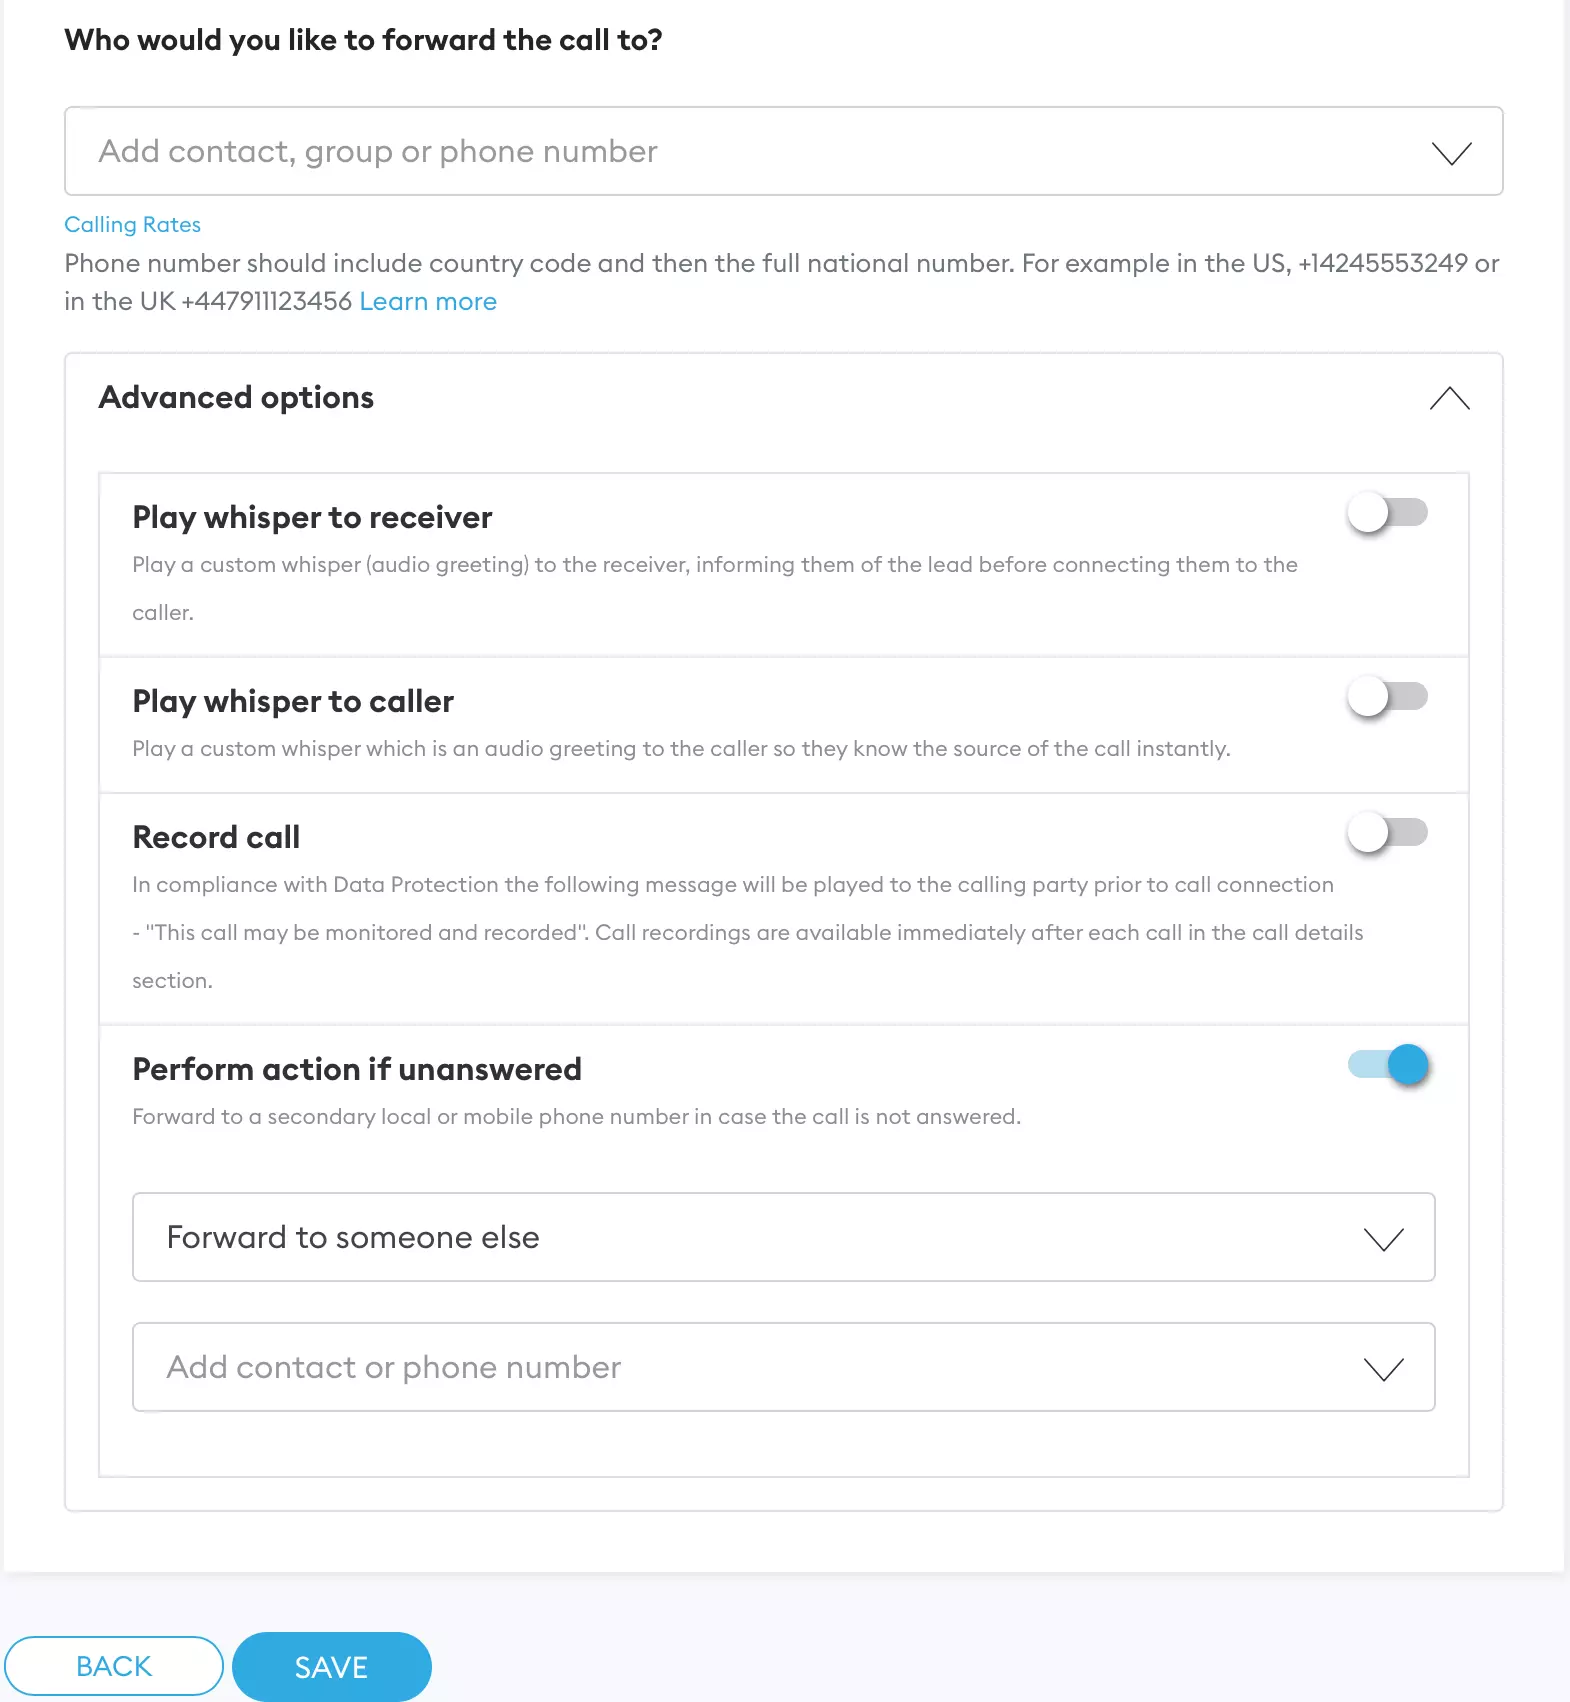Click the Play whisper to receiver title
Viewport: 1570px width, 1702px height.
(312, 518)
